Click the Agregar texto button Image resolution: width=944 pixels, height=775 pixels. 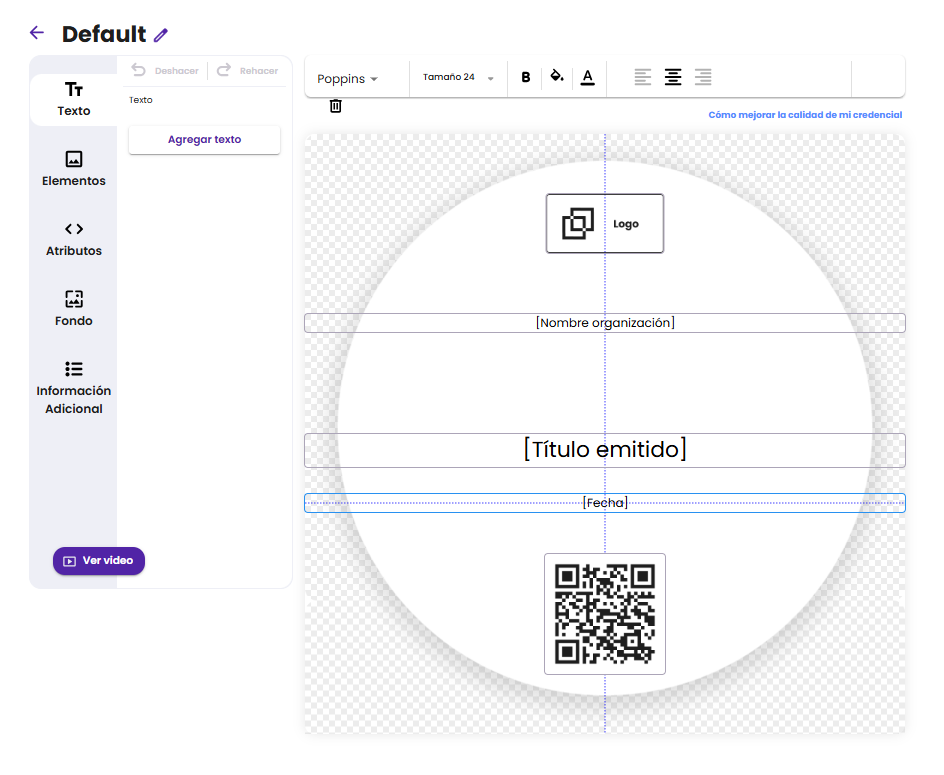tap(204, 140)
